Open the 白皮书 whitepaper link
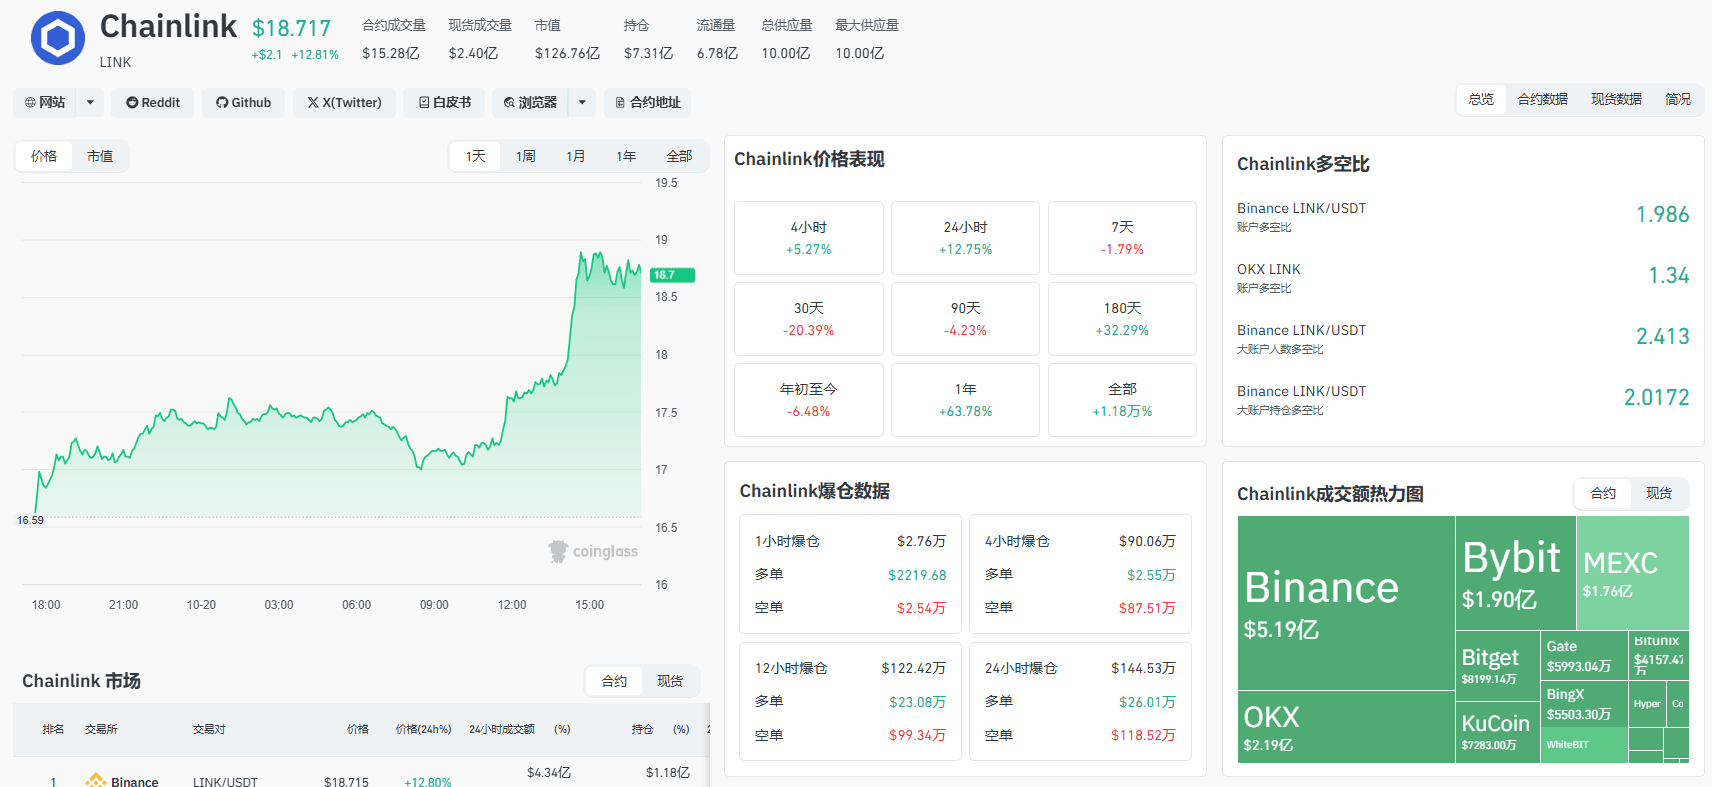This screenshot has height=787, width=1712. click(x=444, y=102)
